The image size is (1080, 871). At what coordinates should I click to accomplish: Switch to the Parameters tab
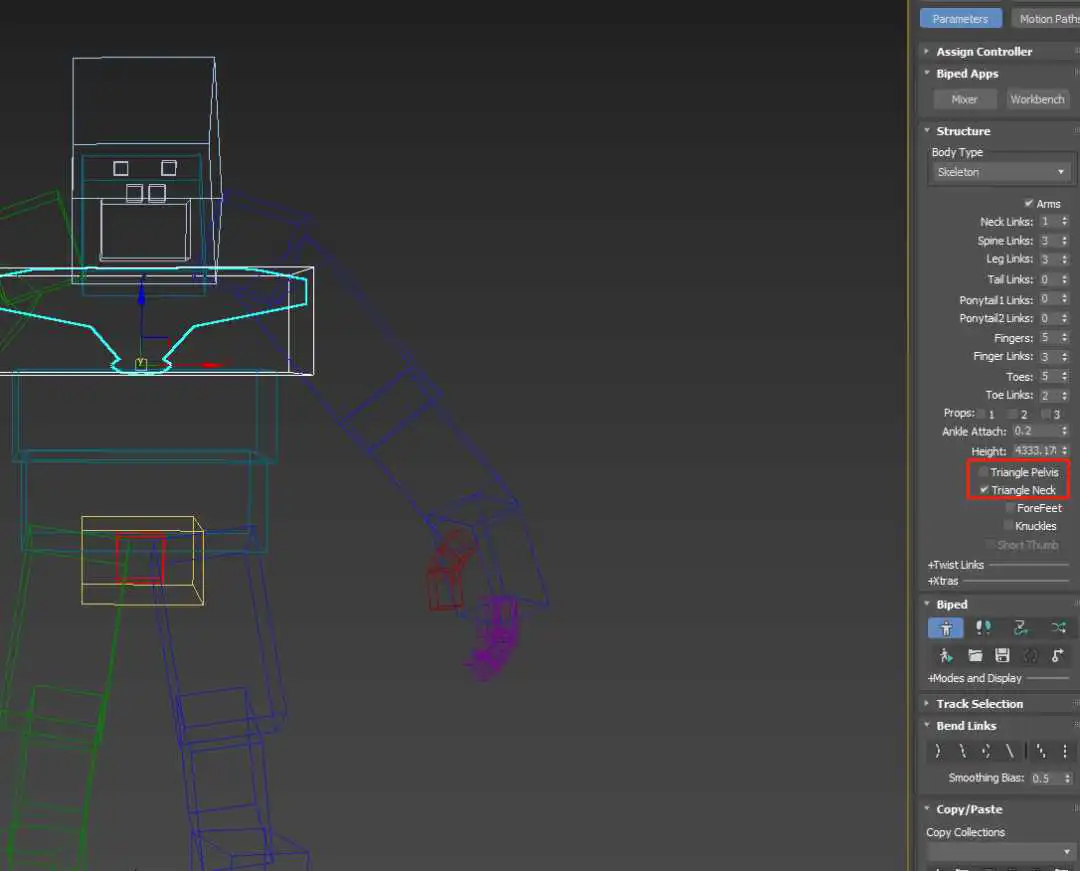(960, 19)
